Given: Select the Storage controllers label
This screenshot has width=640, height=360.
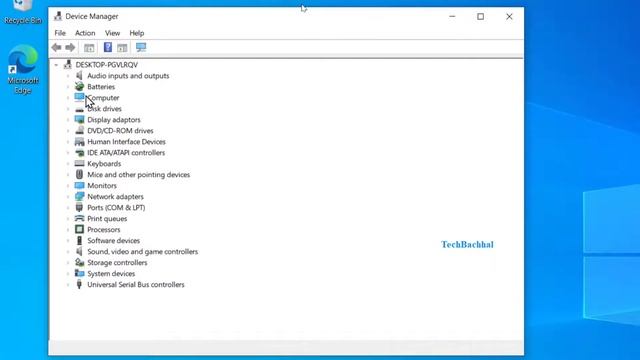Looking at the screenshot, I should (x=117, y=263).
